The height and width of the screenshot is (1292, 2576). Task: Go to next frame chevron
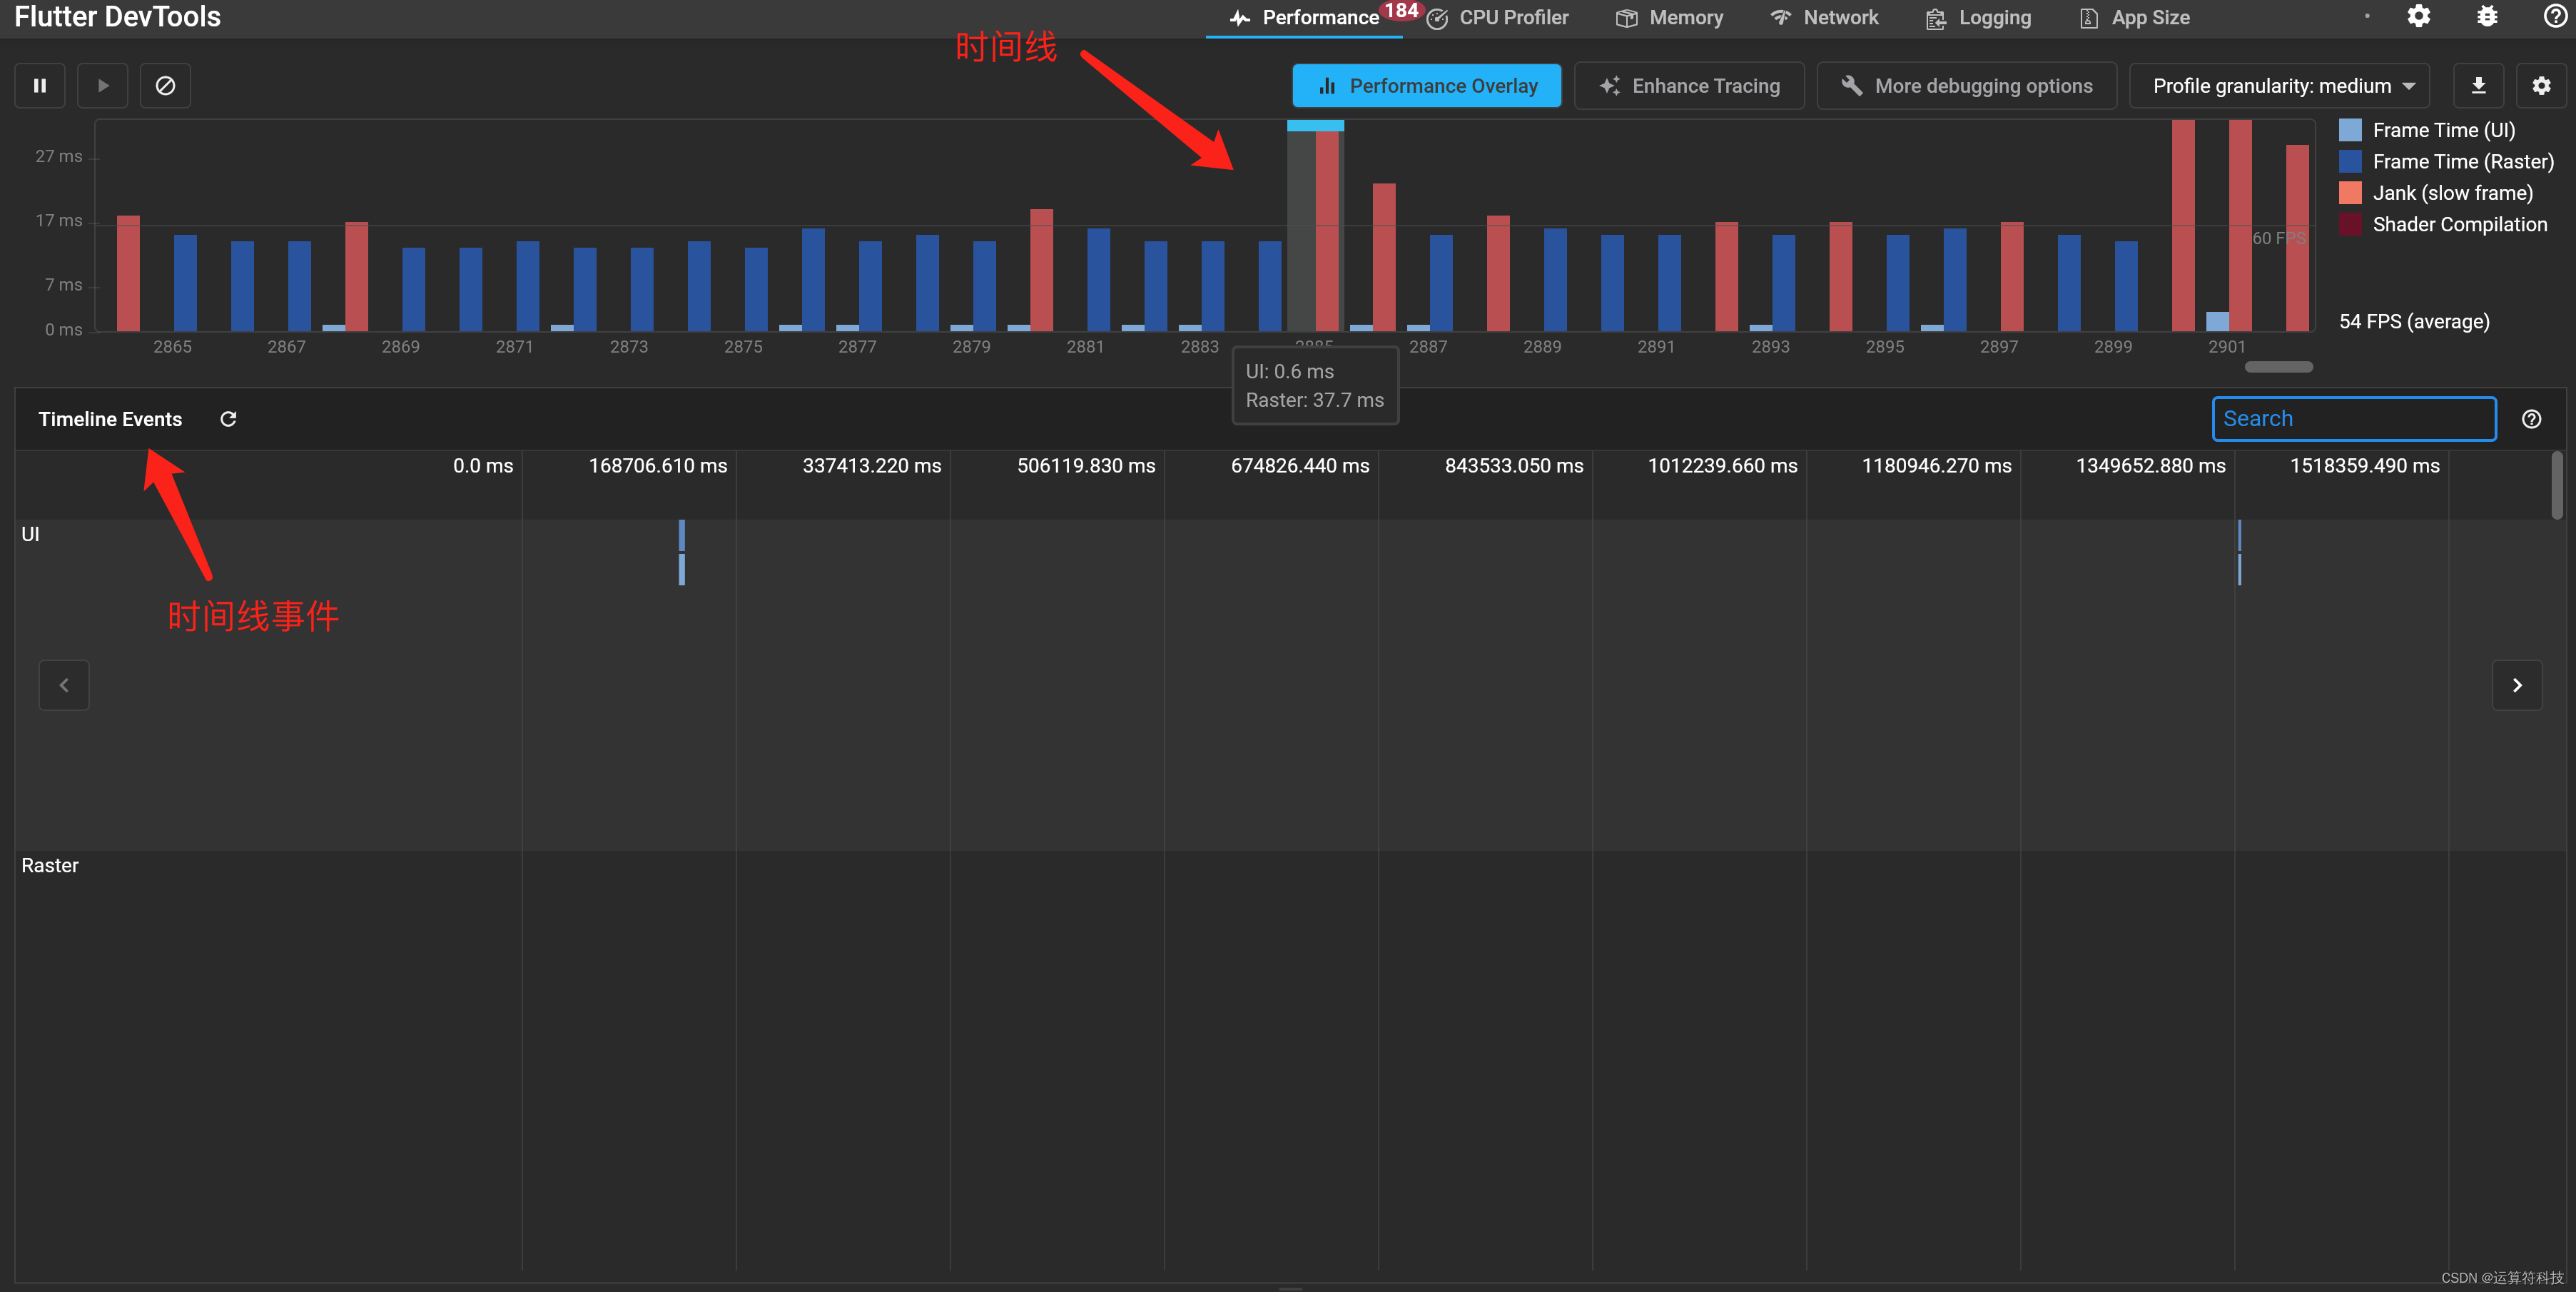[x=2517, y=685]
